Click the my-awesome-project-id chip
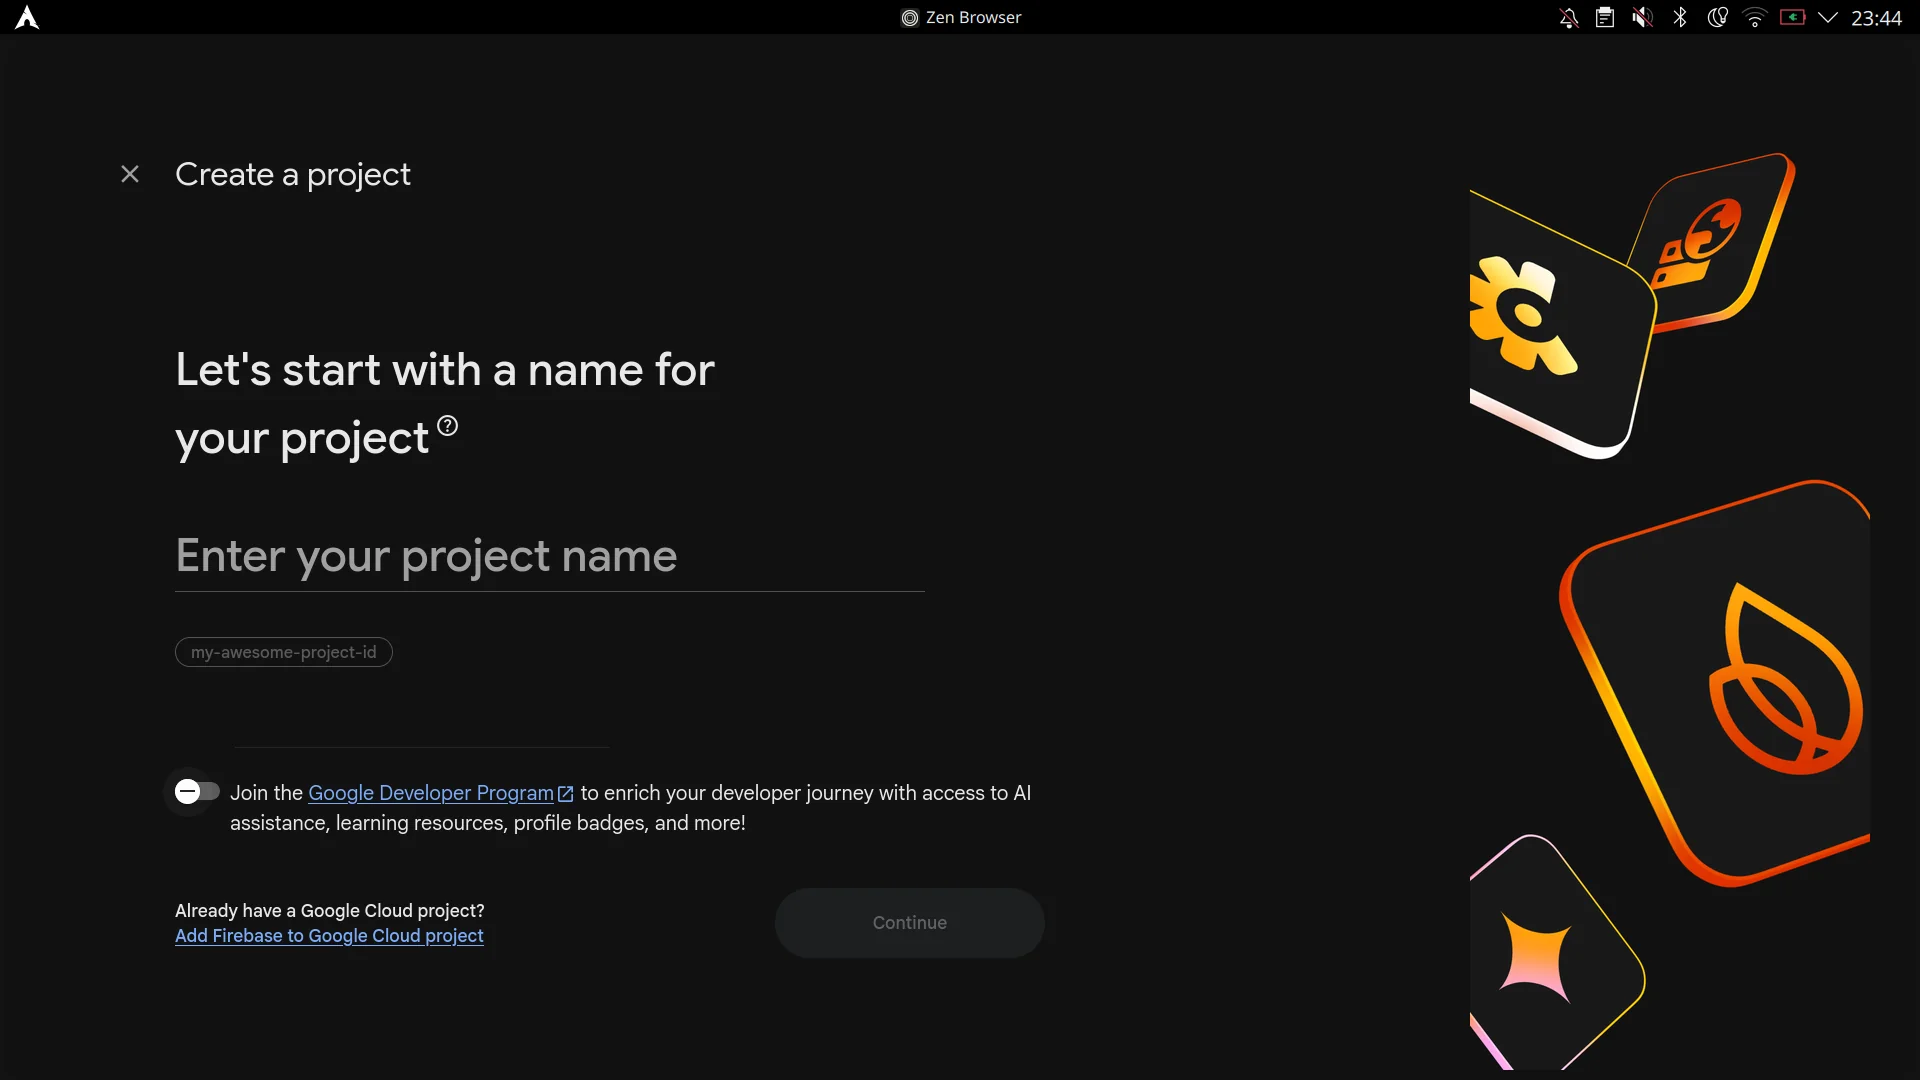Viewport: 1920px width, 1080px height. click(284, 652)
